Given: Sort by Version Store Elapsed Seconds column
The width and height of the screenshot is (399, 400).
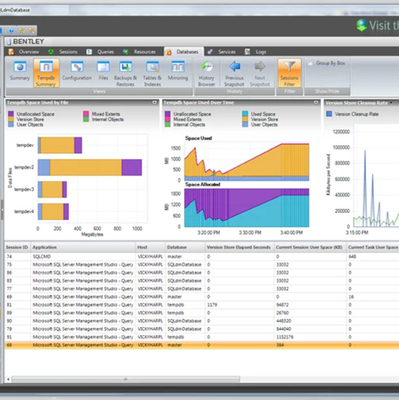Looking at the screenshot, I should (239, 247).
